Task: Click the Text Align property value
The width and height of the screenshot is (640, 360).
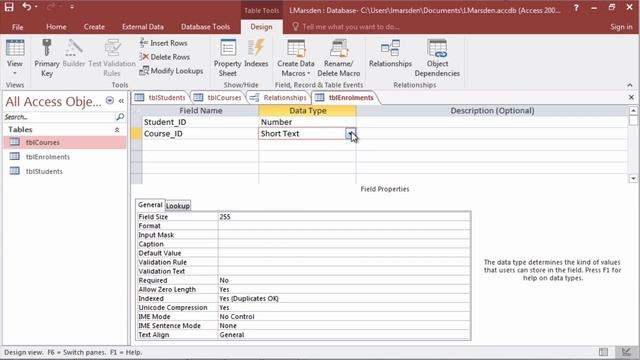Action: coord(344,335)
